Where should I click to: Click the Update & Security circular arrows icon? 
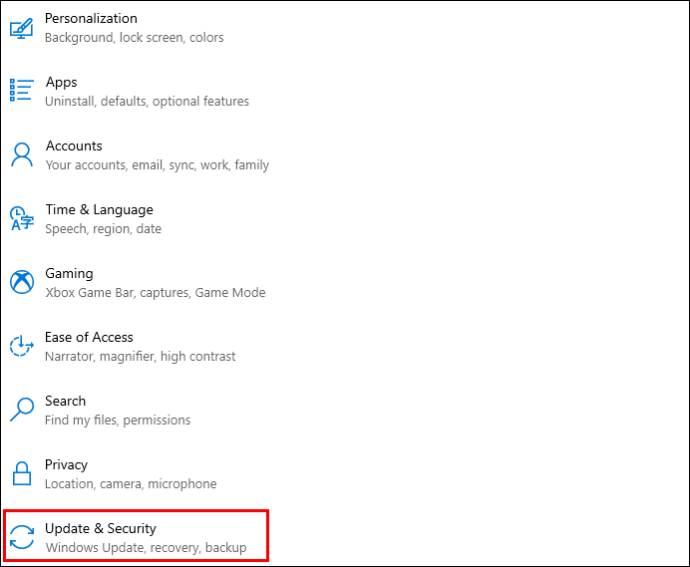(x=22, y=537)
